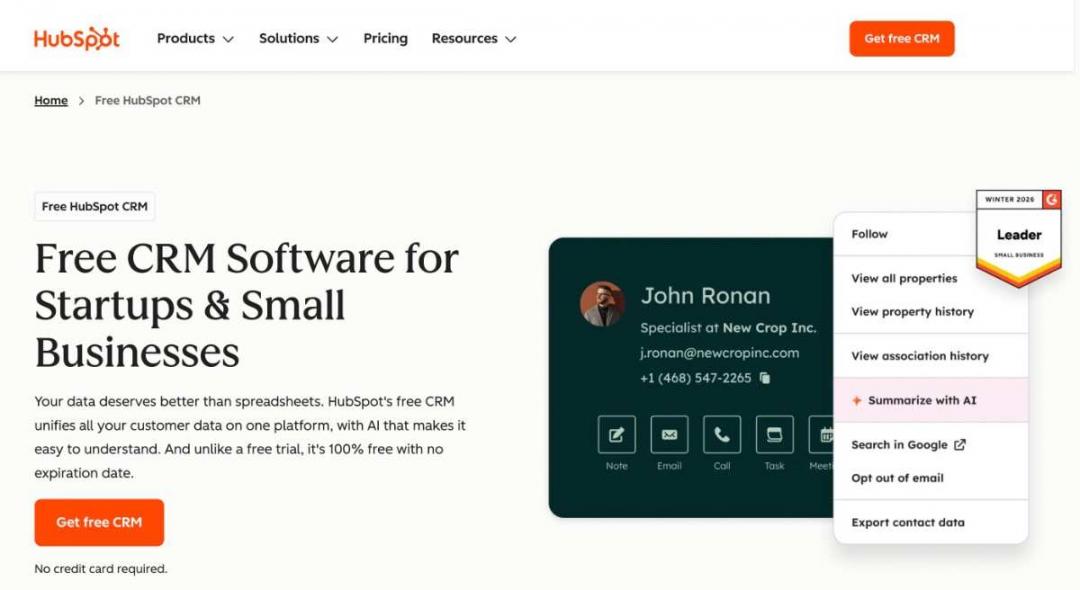Screen dimensions: 1080x590
Task: Click the Meeting calendar icon
Action: [x=821, y=434]
